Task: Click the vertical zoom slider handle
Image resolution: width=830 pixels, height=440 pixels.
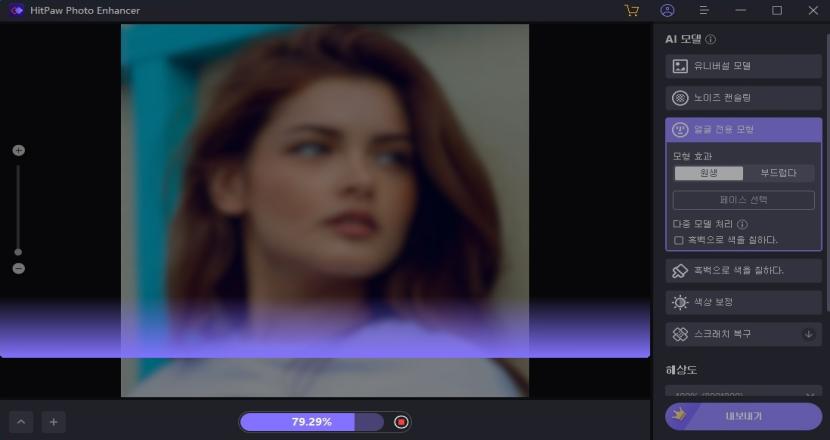Action: [x=18, y=252]
